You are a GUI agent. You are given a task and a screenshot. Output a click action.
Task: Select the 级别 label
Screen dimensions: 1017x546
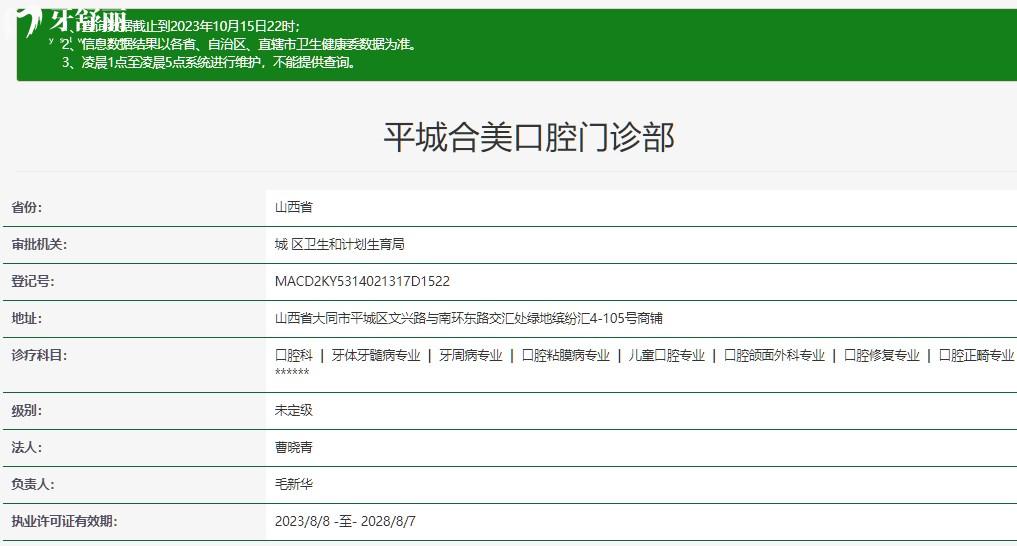(27, 410)
